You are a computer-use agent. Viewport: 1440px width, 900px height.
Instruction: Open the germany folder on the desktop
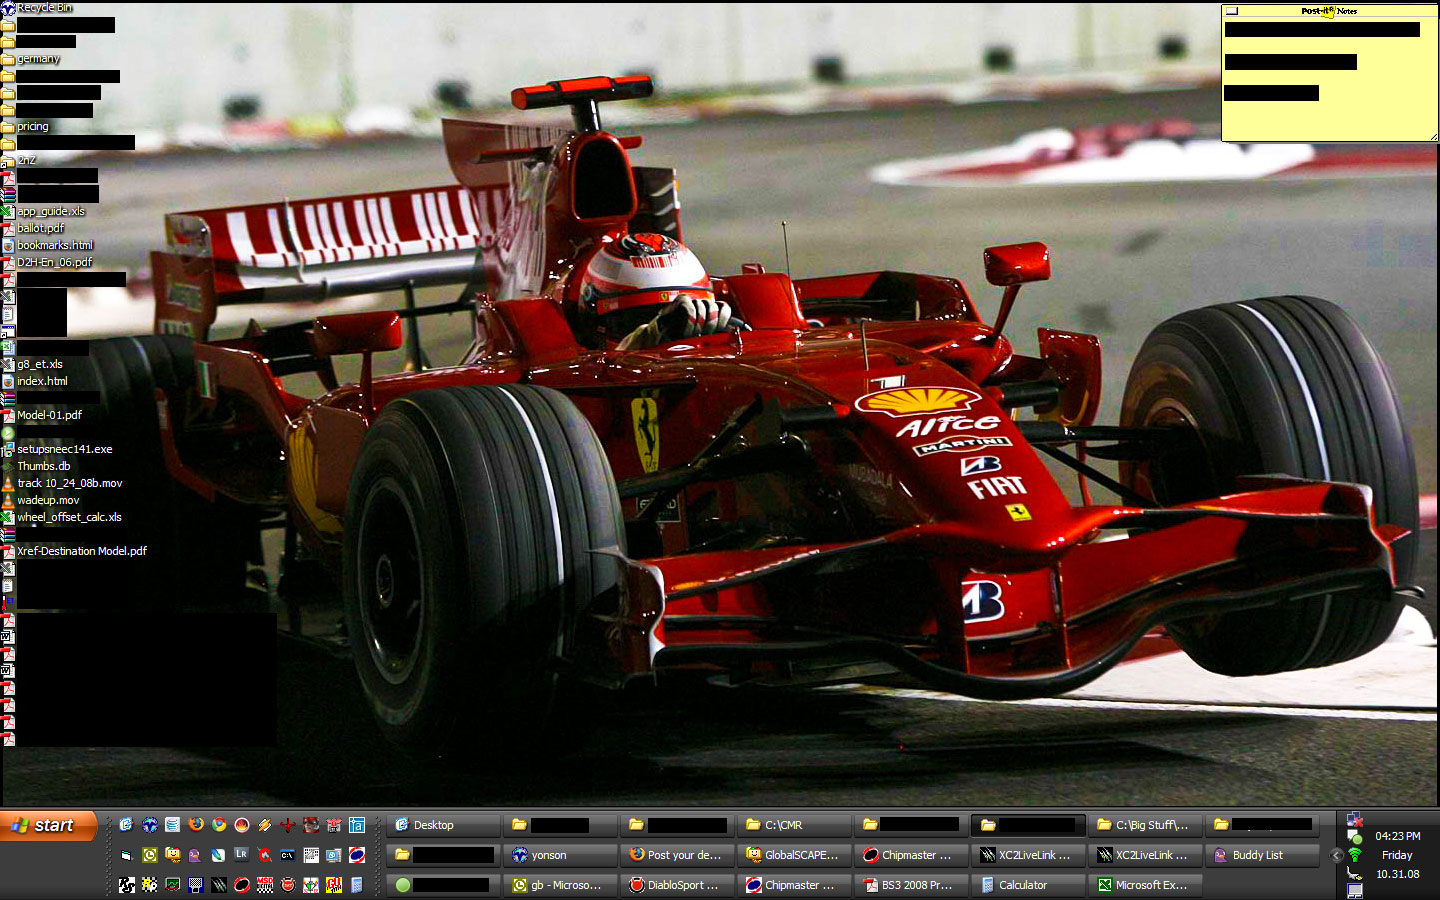(31, 59)
